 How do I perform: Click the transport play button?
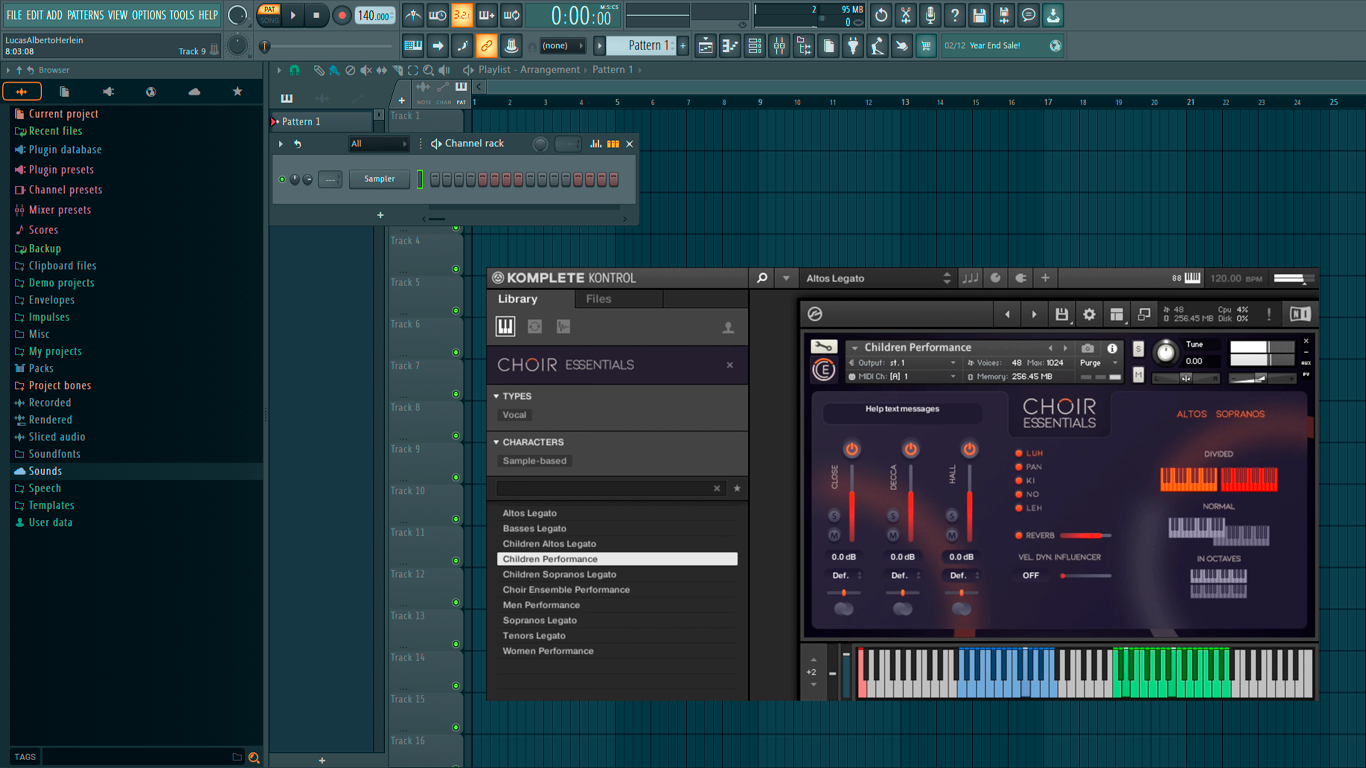(x=293, y=15)
